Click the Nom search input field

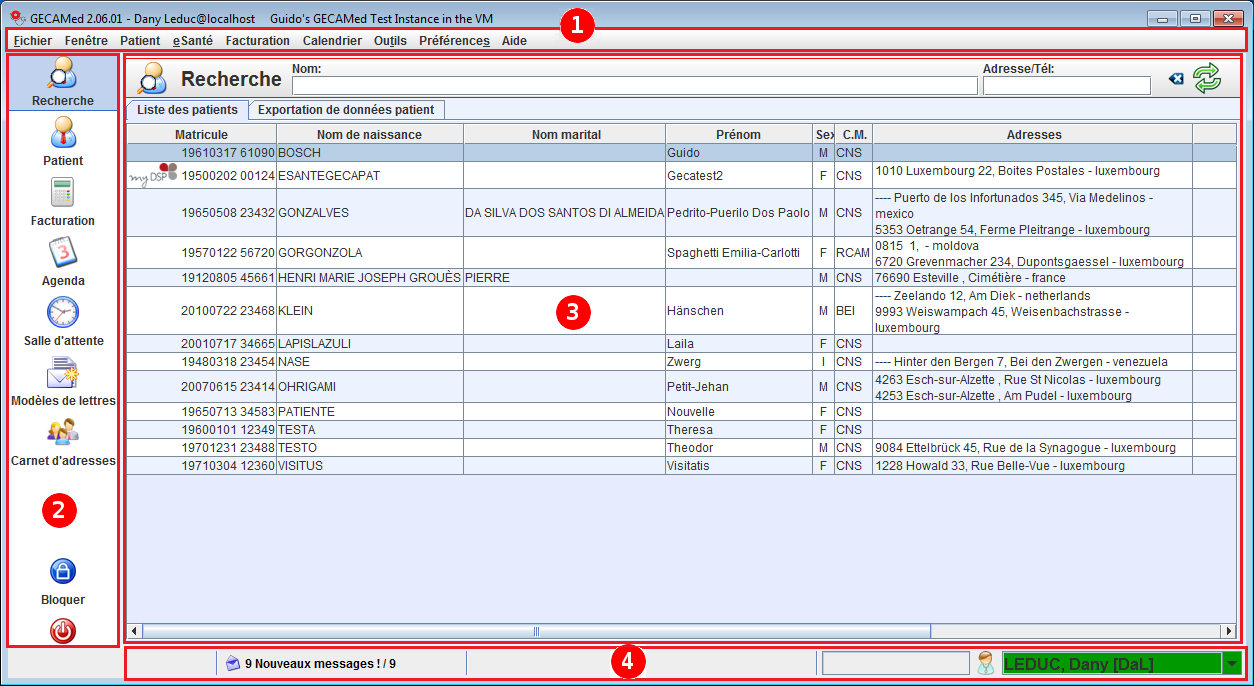coord(634,86)
